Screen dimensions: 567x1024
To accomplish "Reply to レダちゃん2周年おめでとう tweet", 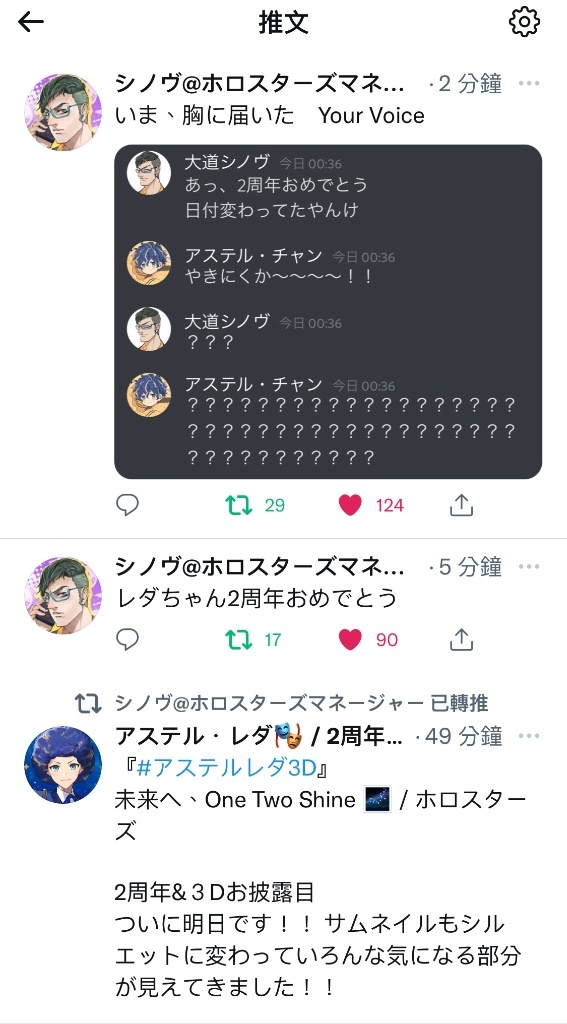I will point(127,639).
